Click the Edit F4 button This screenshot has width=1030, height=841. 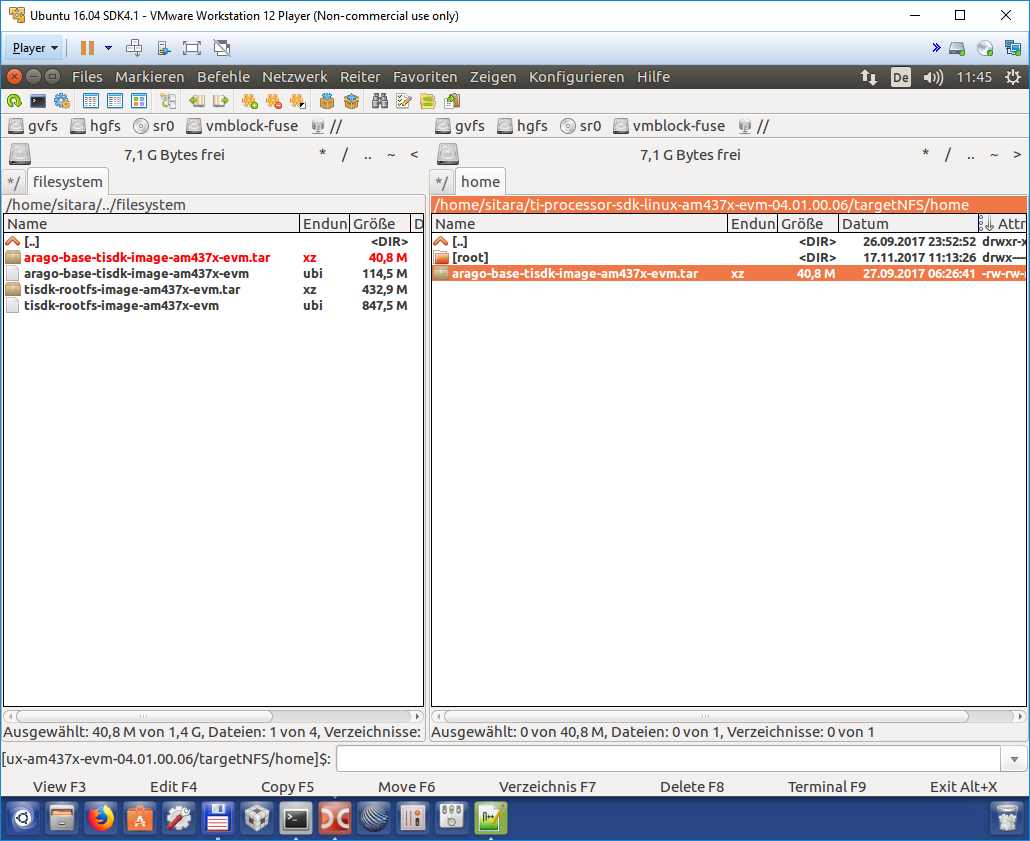[173, 786]
